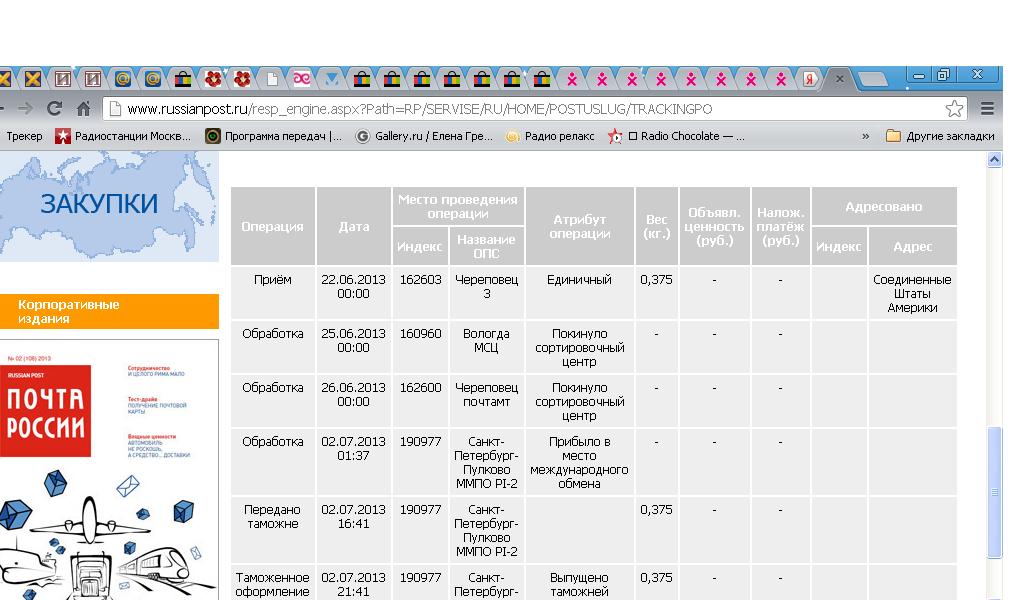
Task: Open the Другие закладки folder
Action: tap(940, 136)
